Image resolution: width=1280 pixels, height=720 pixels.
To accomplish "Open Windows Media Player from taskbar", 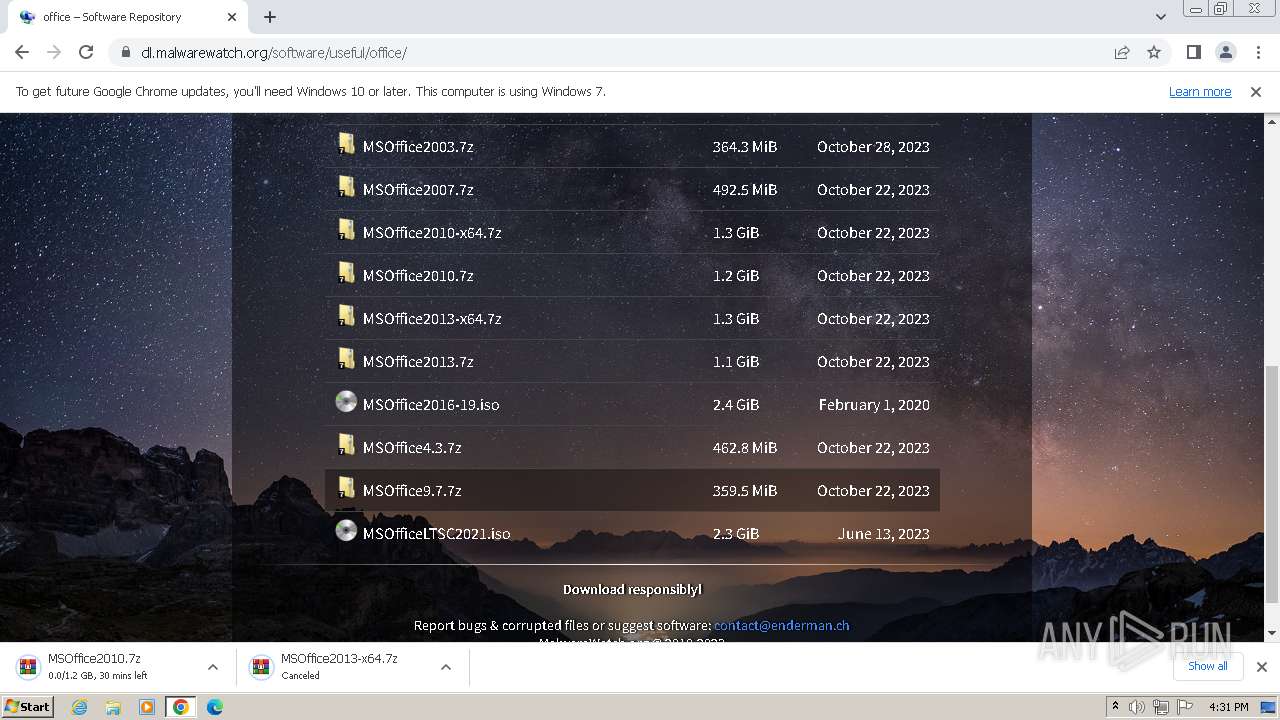I will pyautogui.click(x=147, y=707).
